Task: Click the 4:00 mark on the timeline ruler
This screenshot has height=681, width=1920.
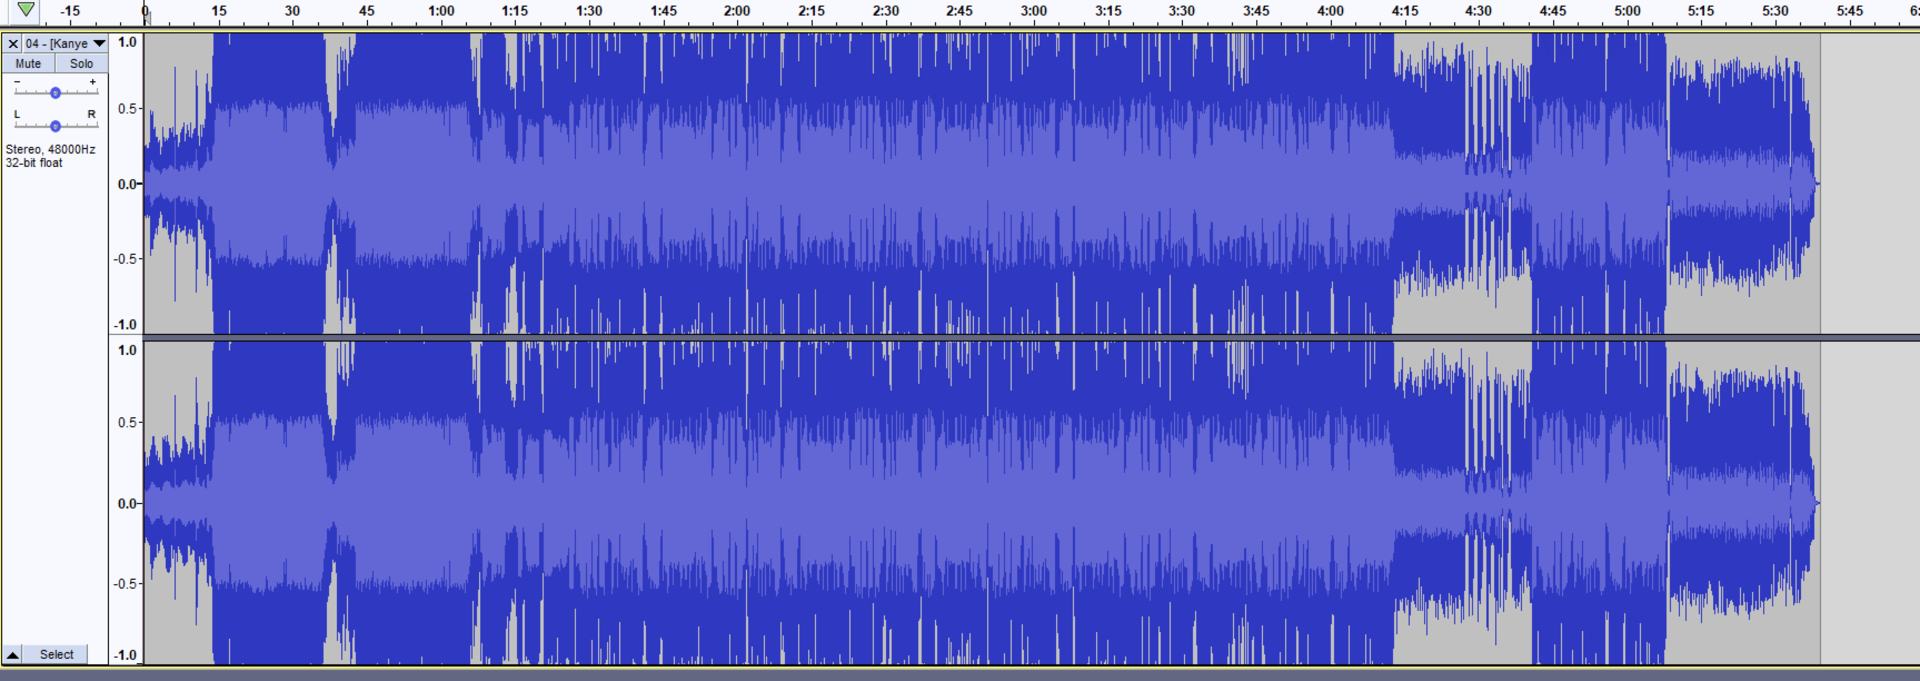Action: click(x=1330, y=11)
